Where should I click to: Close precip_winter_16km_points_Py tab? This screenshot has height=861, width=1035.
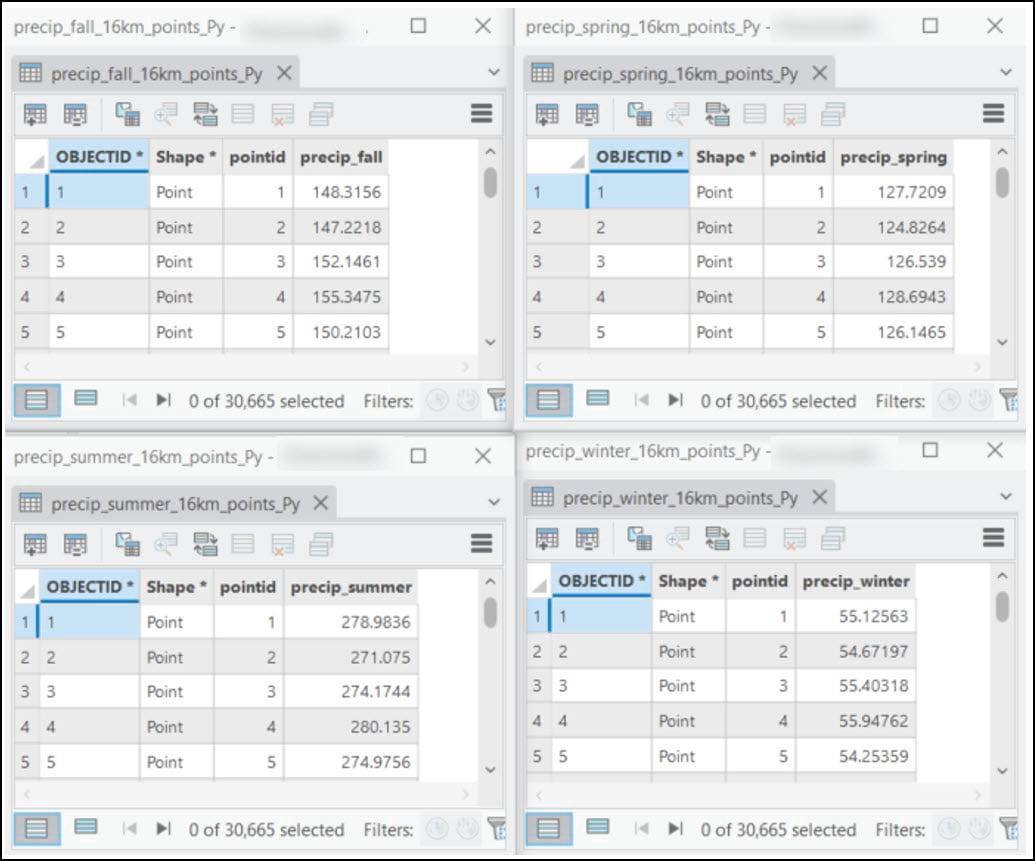point(819,497)
